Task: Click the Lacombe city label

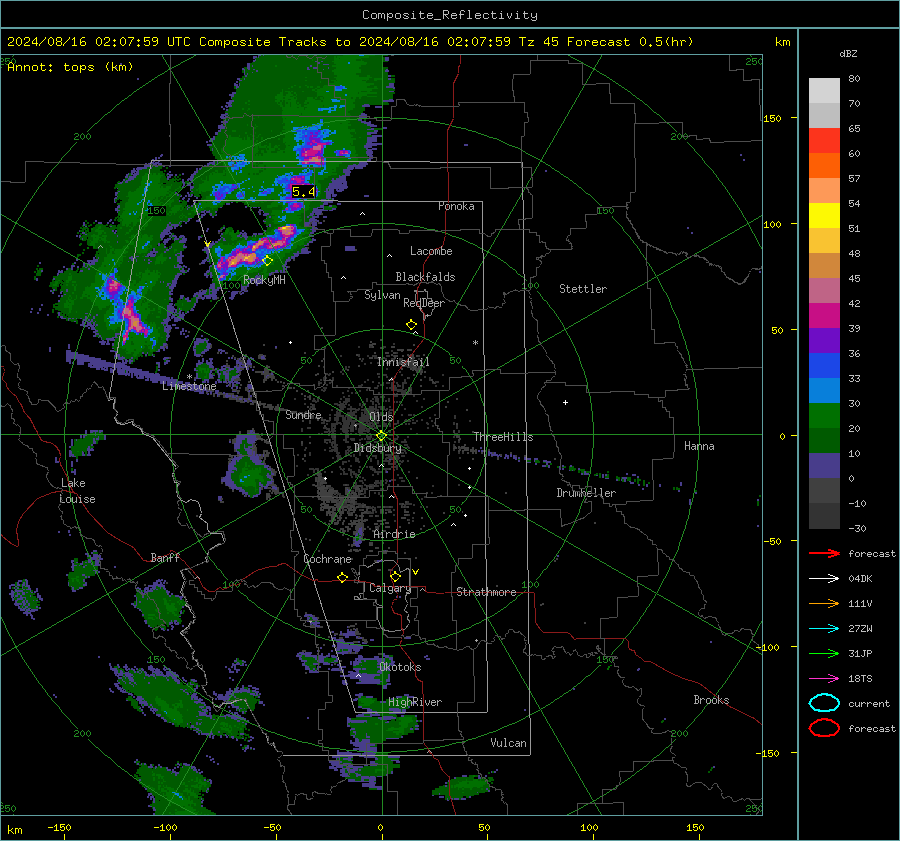Action: click(x=431, y=251)
